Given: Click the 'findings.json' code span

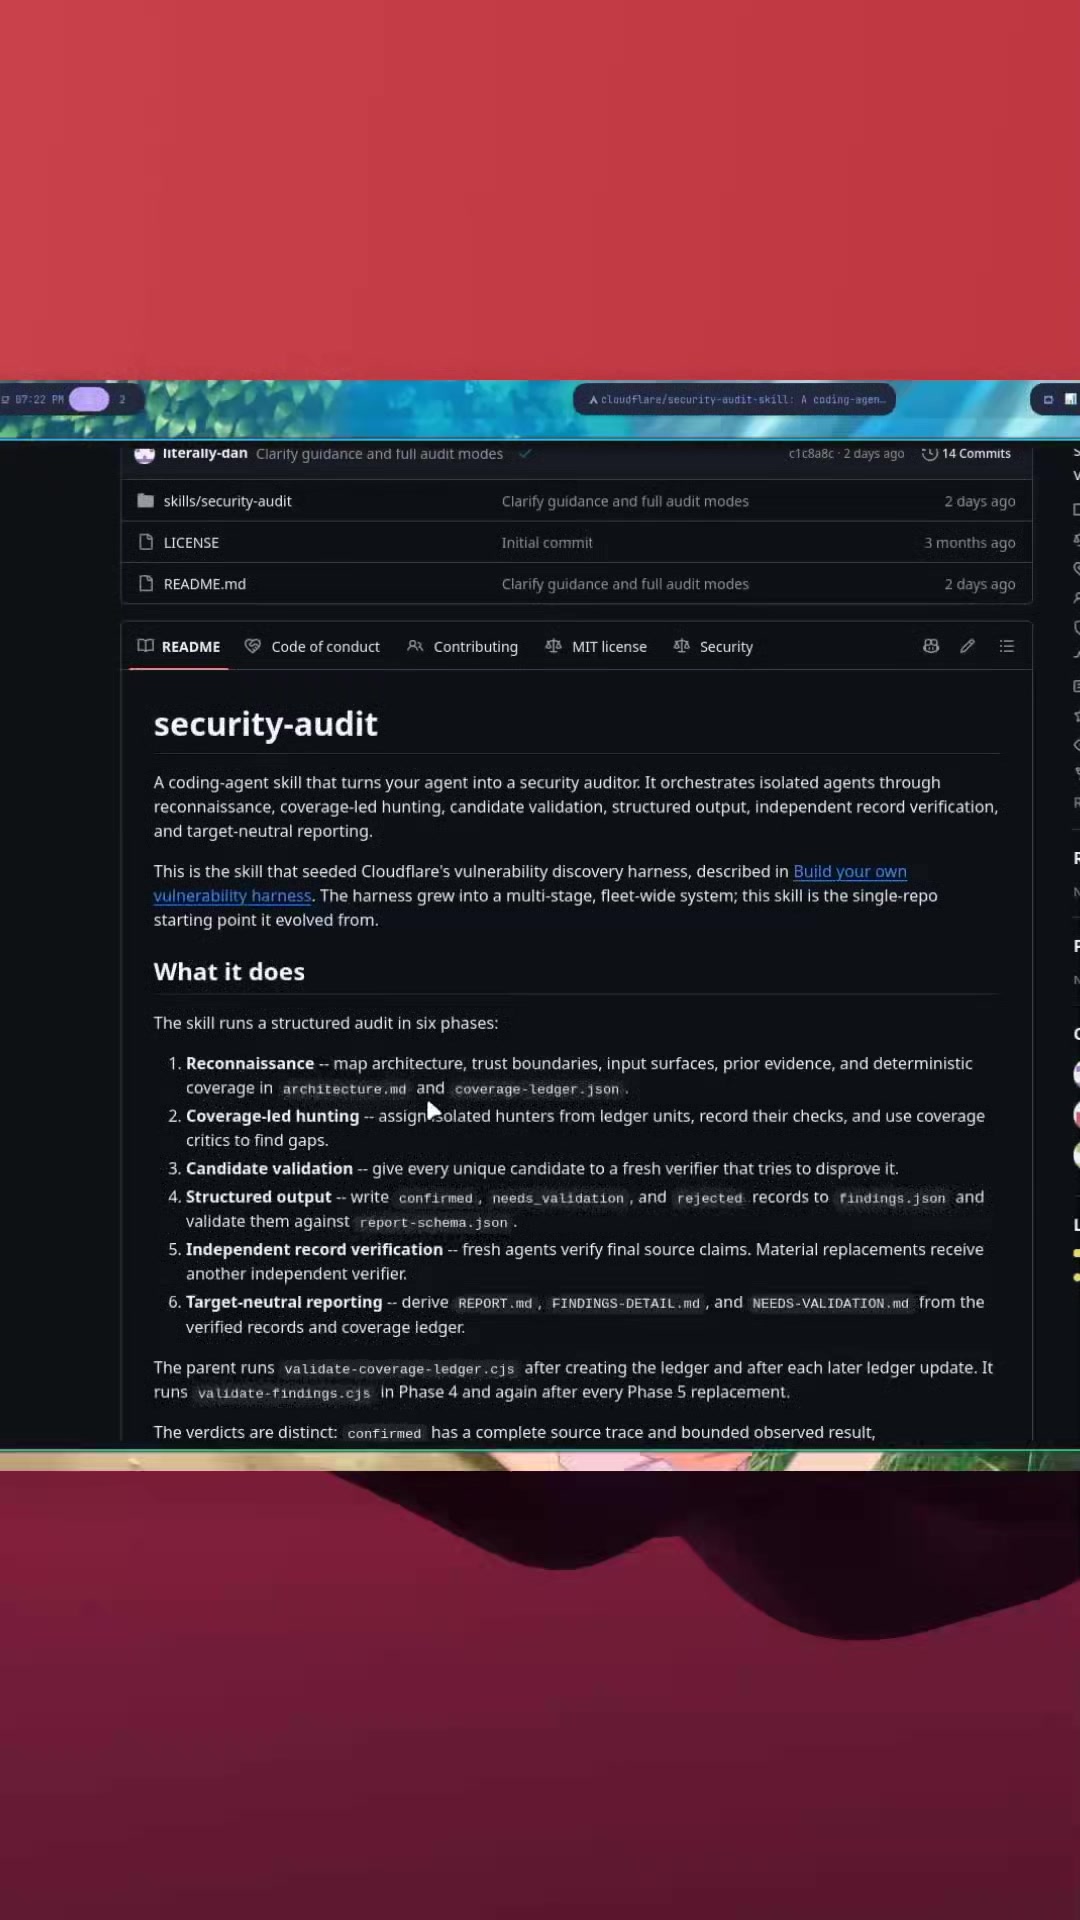Looking at the screenshot, I should click(892, 1198).
